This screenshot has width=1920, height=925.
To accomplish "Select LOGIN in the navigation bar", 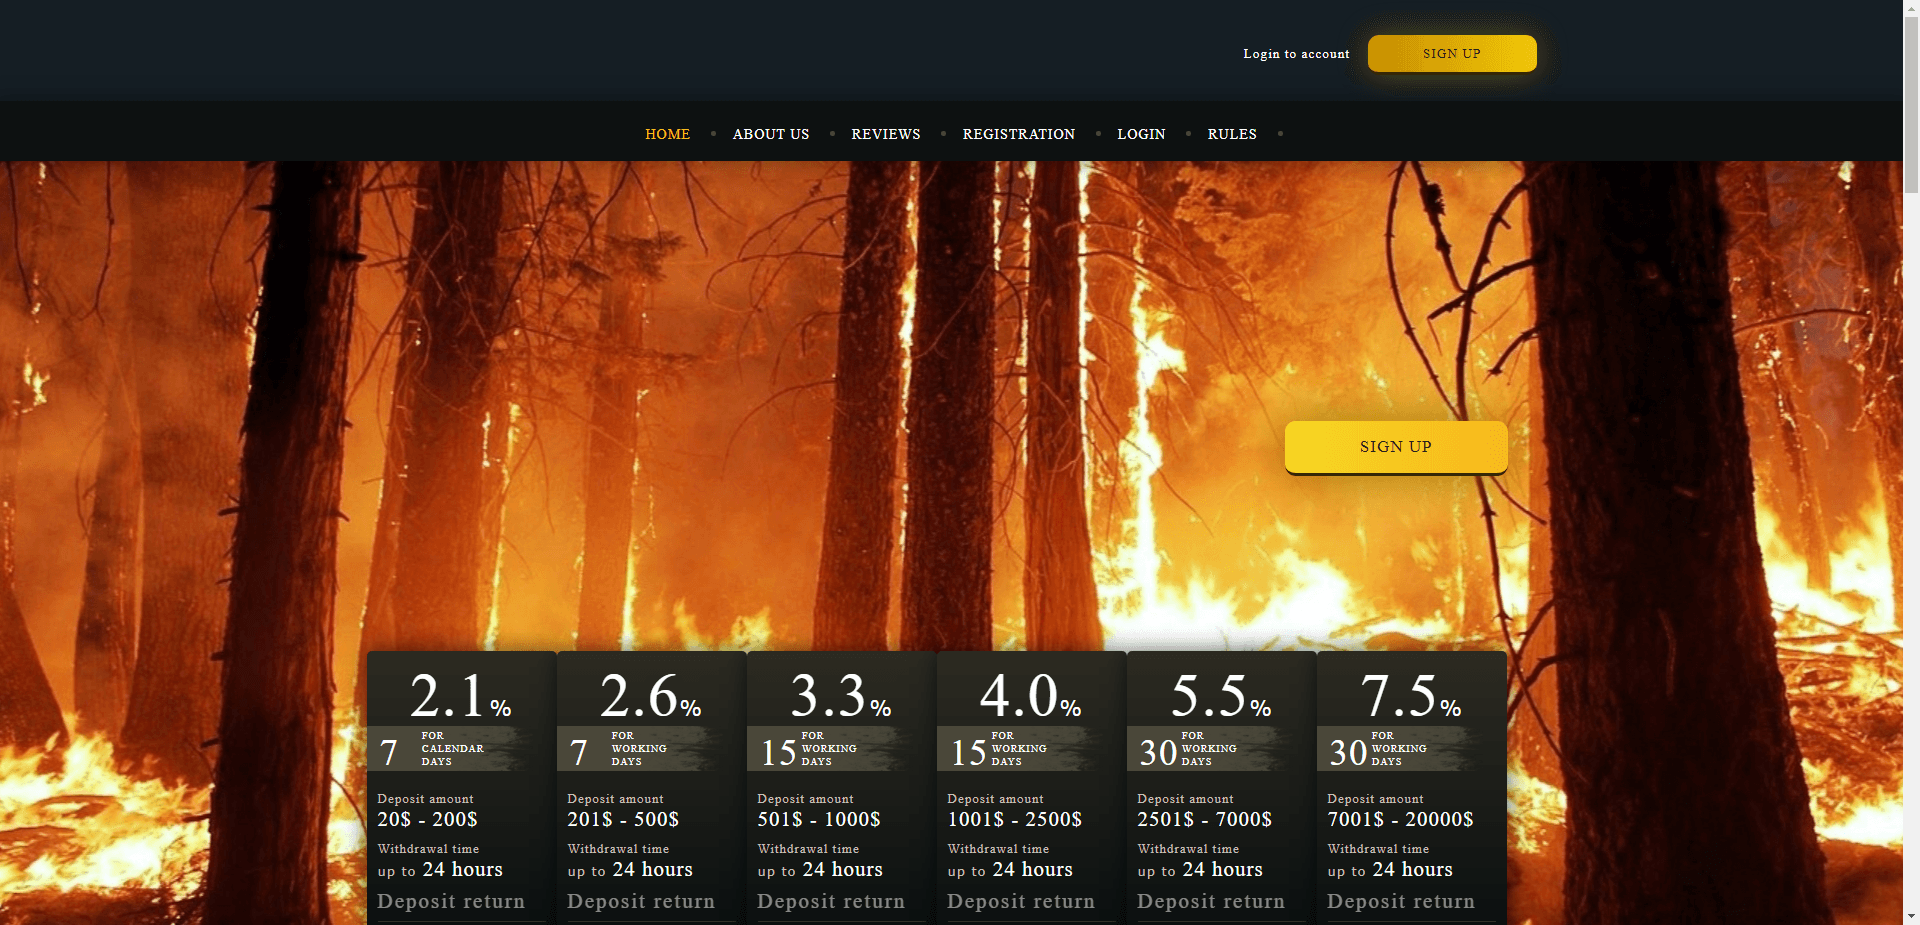I will pyautogui.click(x=1141, y=134).
